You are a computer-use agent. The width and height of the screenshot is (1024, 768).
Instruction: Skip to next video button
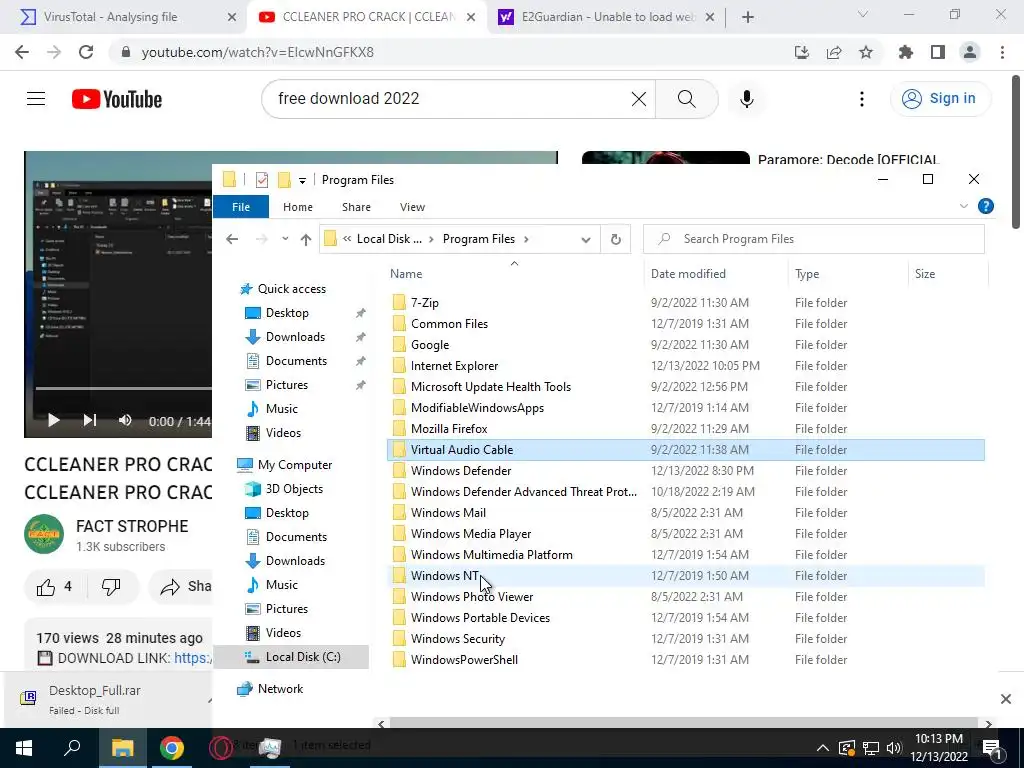pyautogui.click(x=89, y=421)
